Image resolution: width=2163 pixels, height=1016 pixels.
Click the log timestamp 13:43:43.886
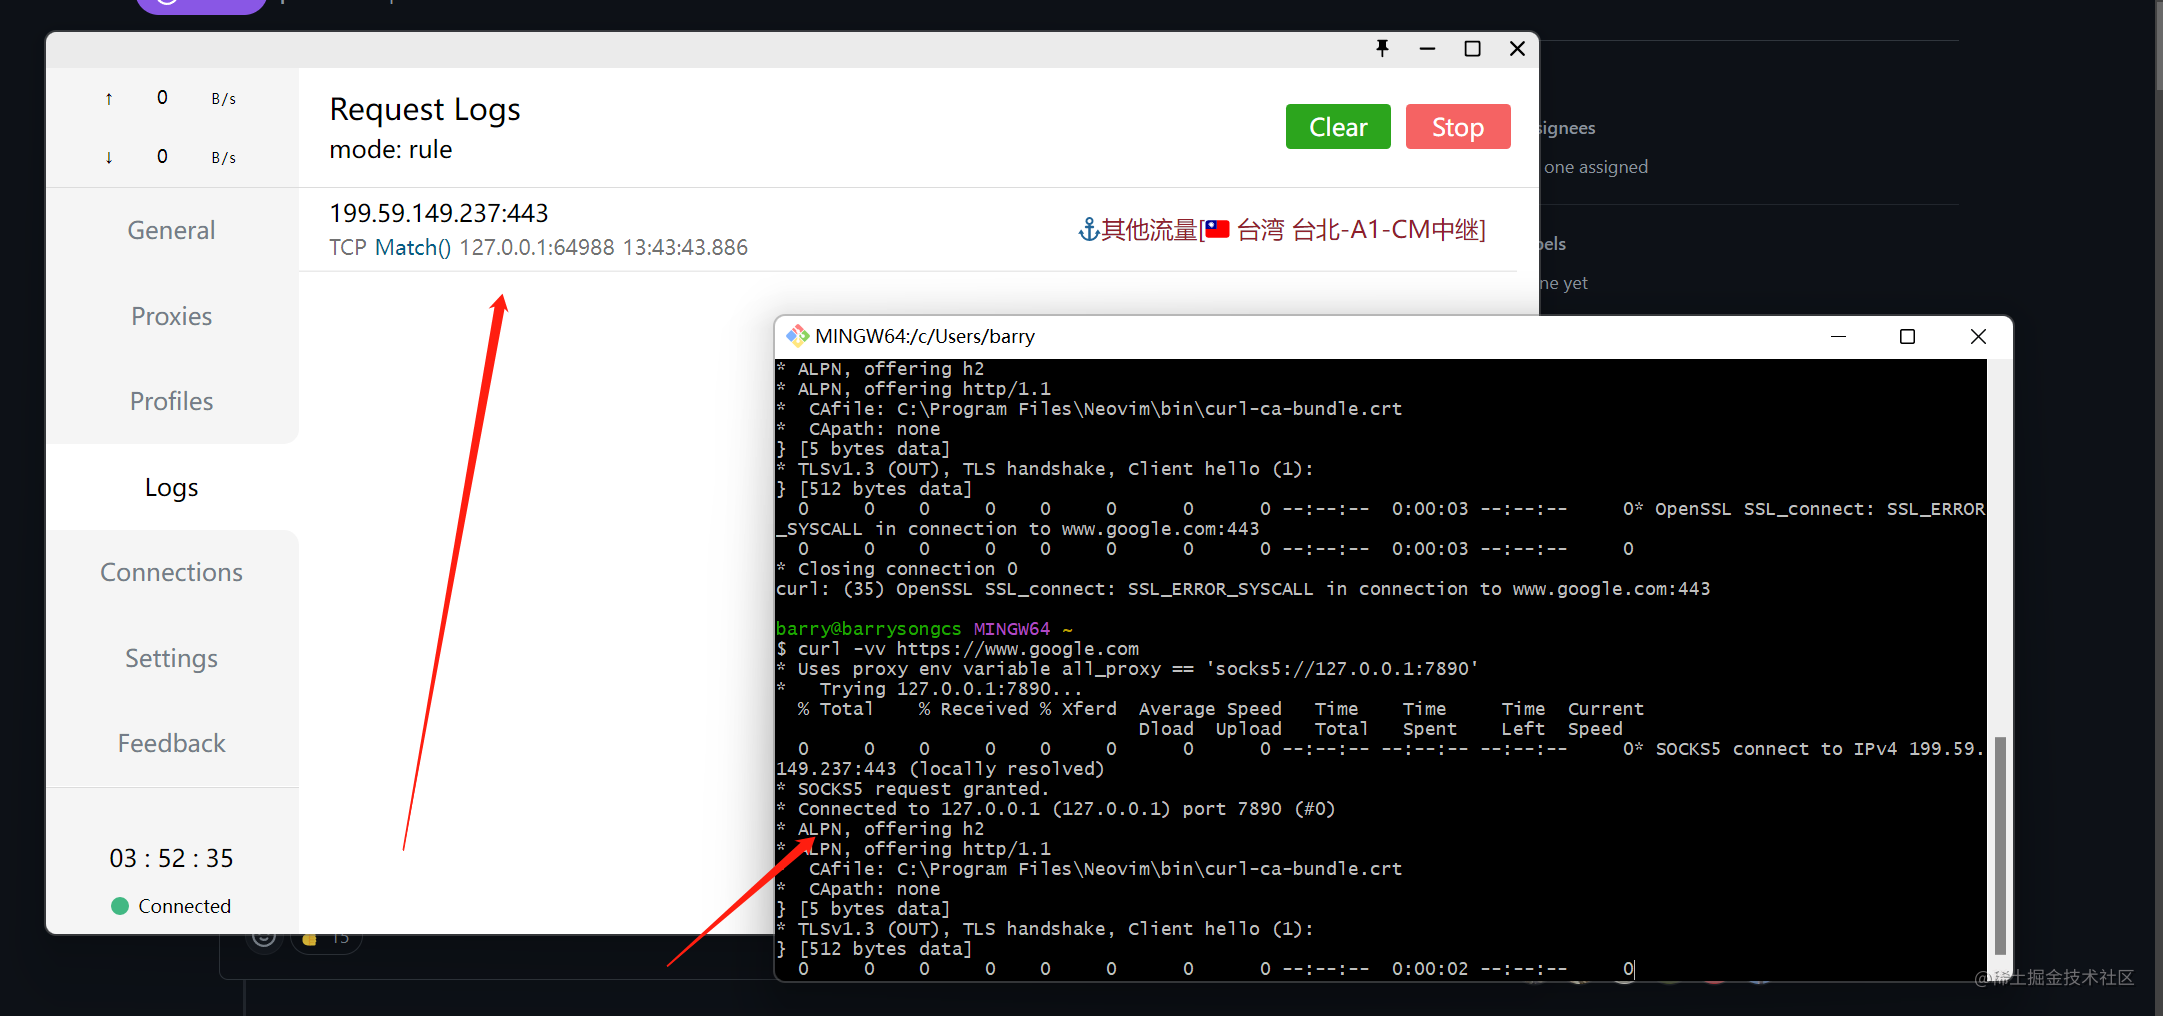[685, 247]
